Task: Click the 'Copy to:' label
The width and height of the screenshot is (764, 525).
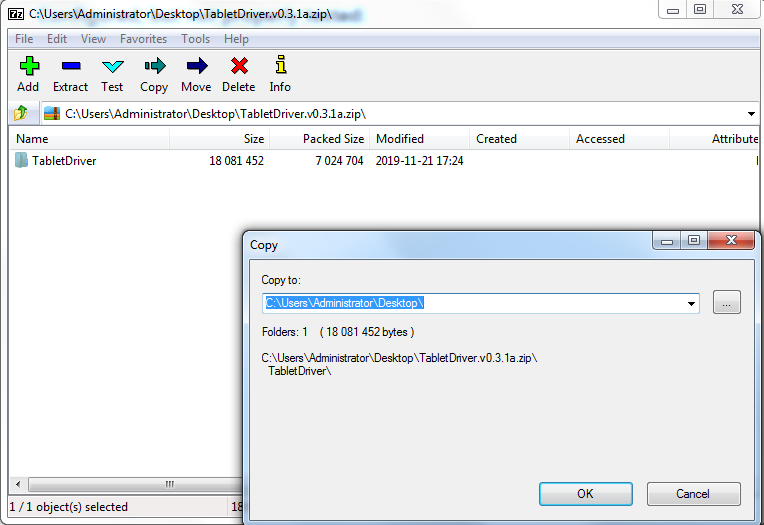Action: (281, 280)
